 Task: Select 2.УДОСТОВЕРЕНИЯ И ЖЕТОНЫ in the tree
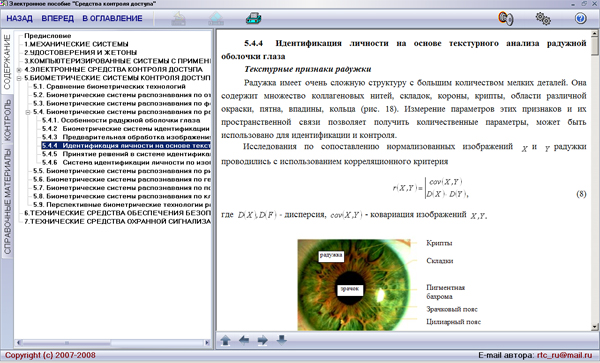pos(80,52)
